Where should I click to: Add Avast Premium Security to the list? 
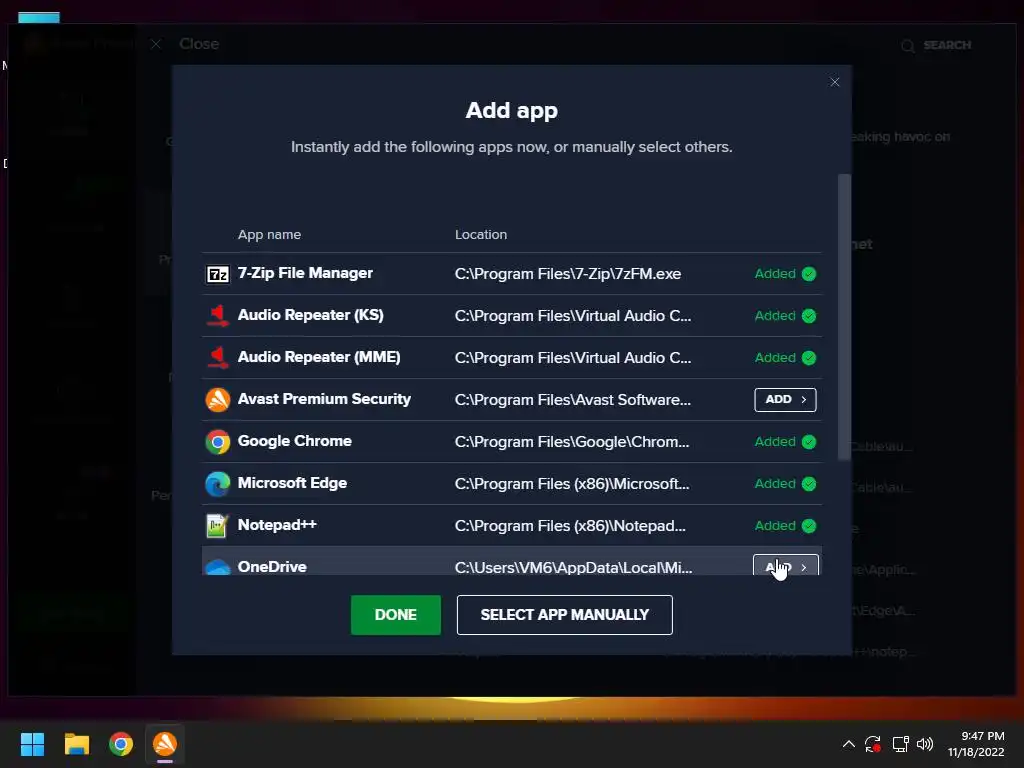(785, 400)
